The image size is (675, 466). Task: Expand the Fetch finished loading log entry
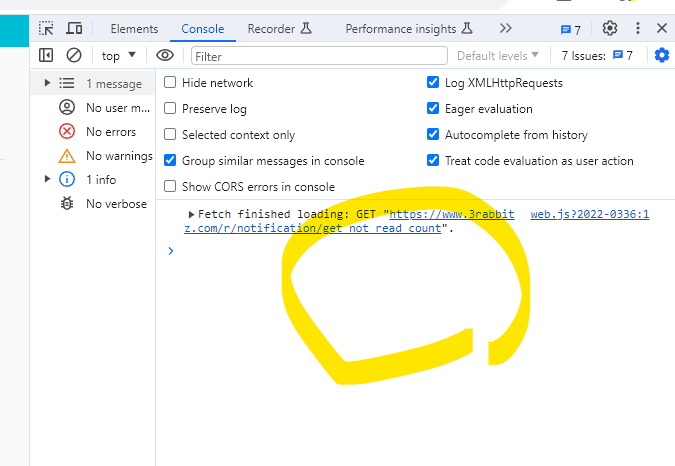[x=191, y=214]
